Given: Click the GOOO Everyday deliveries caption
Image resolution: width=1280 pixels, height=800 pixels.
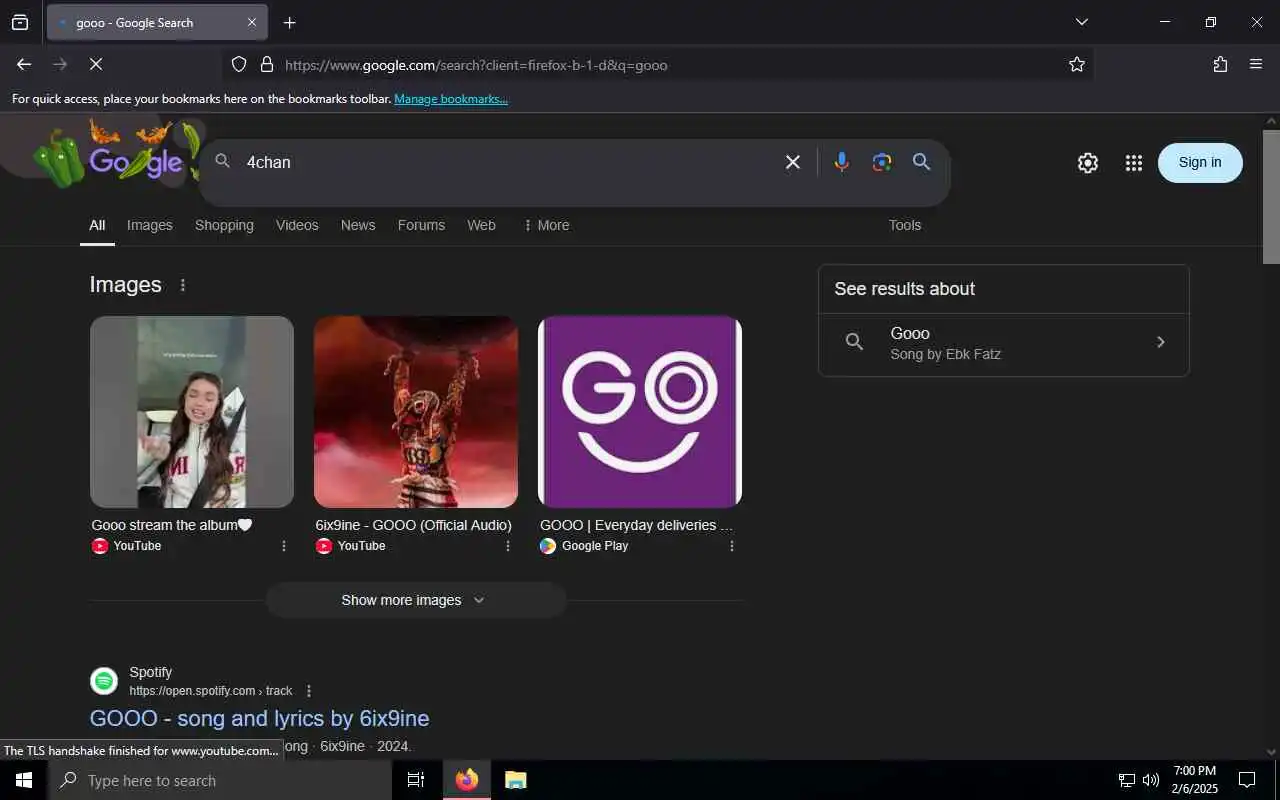Looking at the screenshot, I should click(636, 525).
